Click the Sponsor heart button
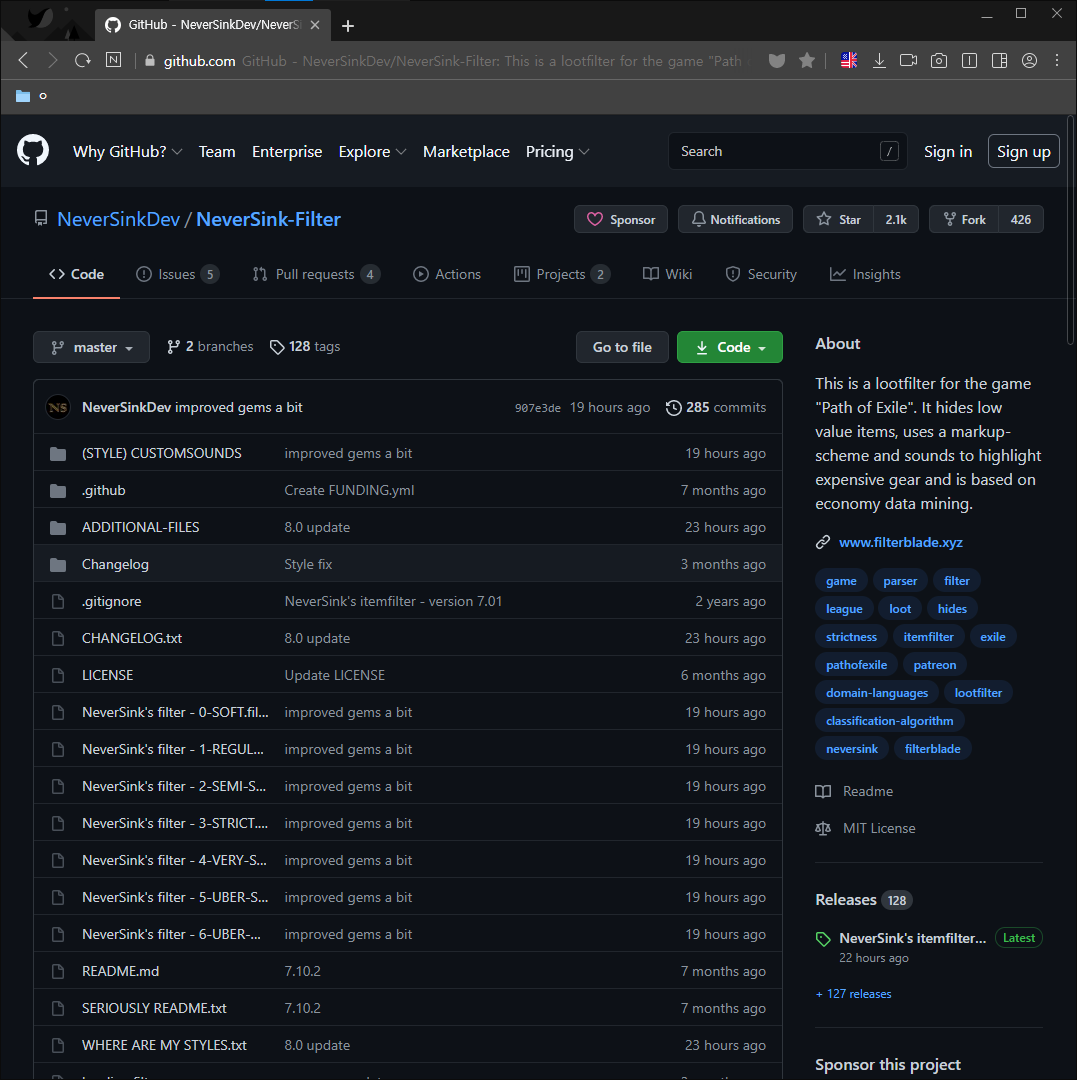The width and height of the screenshot is (1077, 1080). coord(620,219)
